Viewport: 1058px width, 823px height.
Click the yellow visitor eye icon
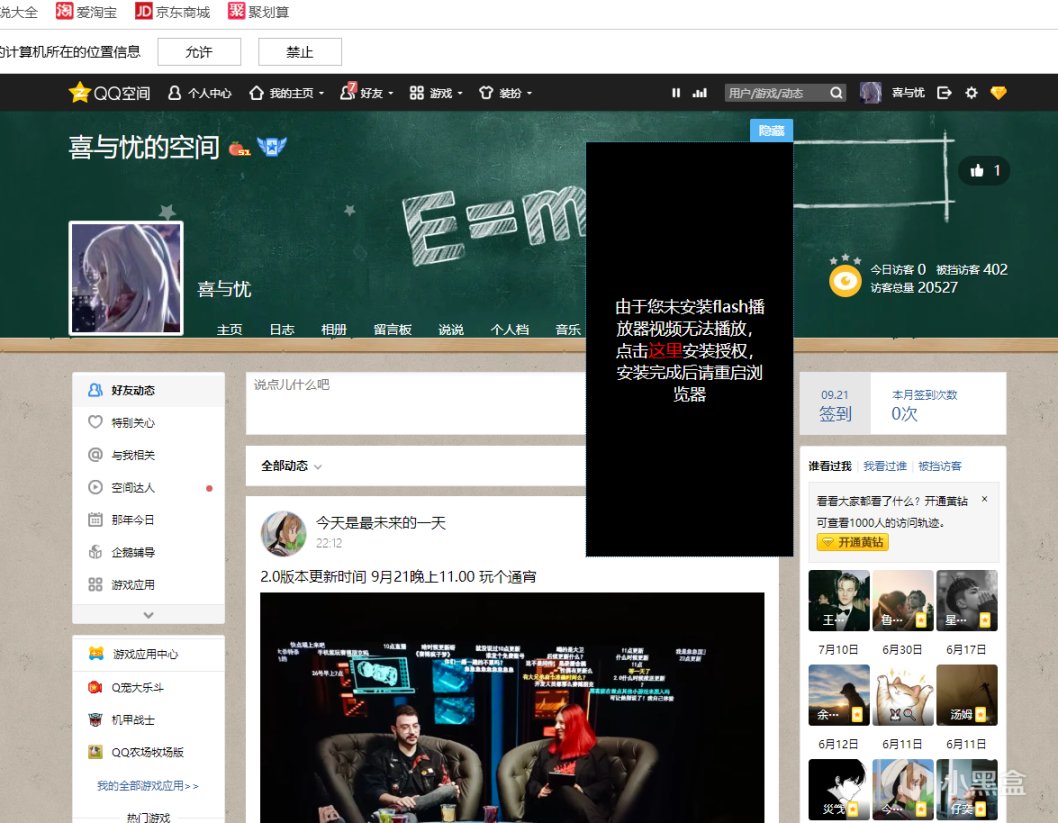(x=845, y=280)
